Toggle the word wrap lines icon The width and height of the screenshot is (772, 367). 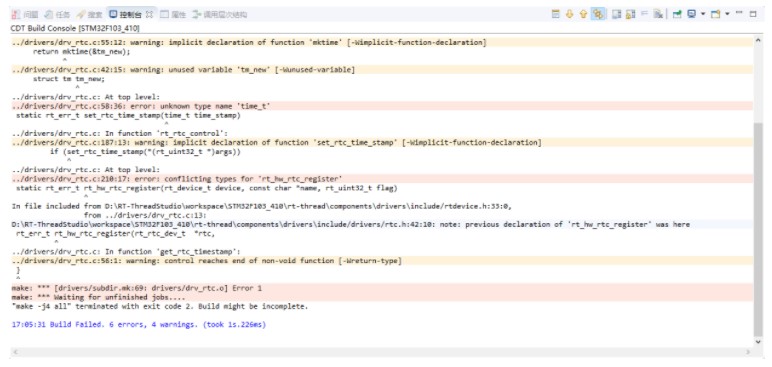tap(644, 13)
